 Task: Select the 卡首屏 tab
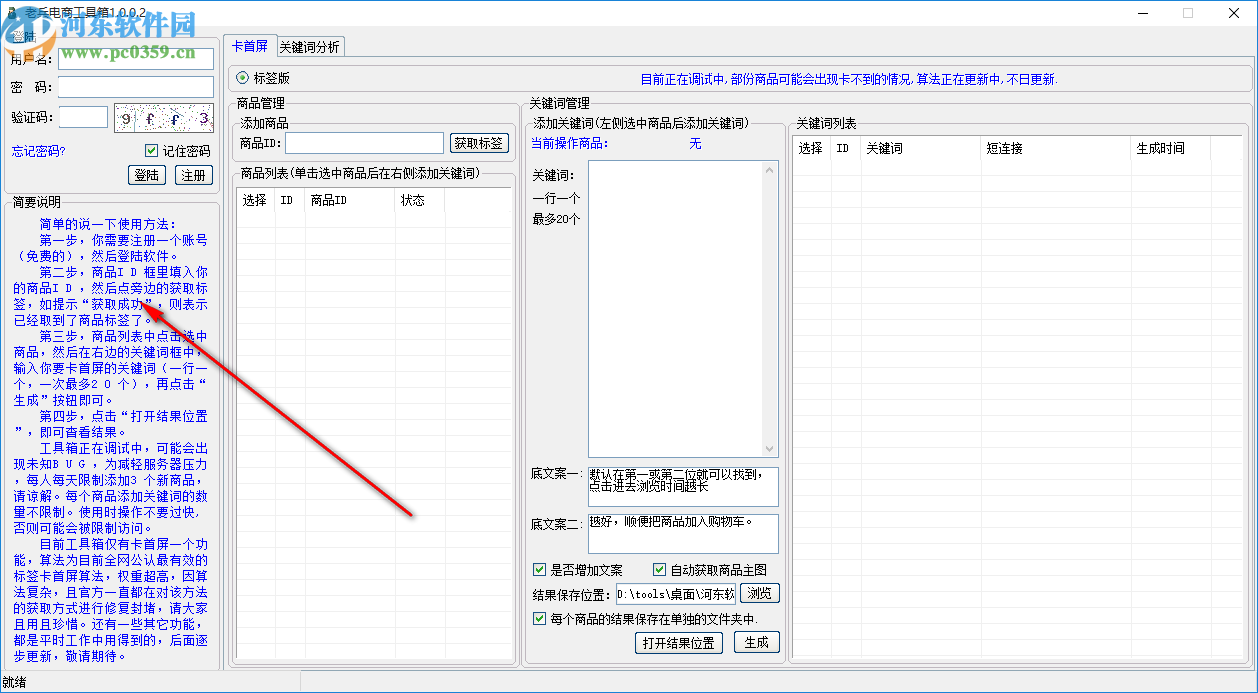click(250, 46)
